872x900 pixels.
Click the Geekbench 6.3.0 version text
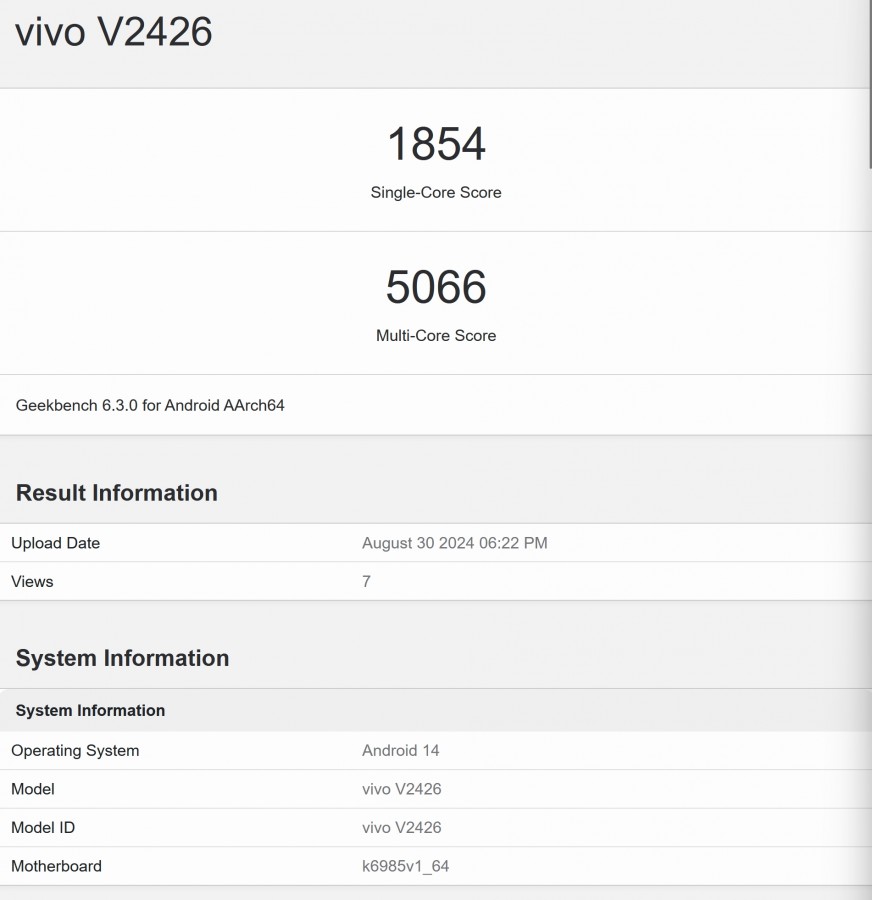coord(150,405)
